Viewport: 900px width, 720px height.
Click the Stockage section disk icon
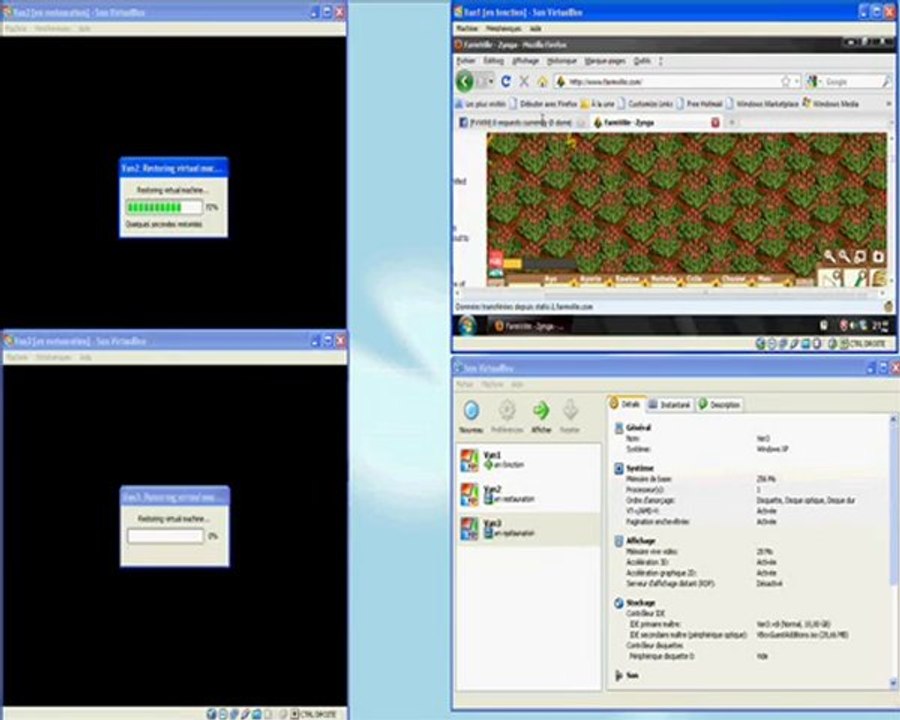(619, 603)
